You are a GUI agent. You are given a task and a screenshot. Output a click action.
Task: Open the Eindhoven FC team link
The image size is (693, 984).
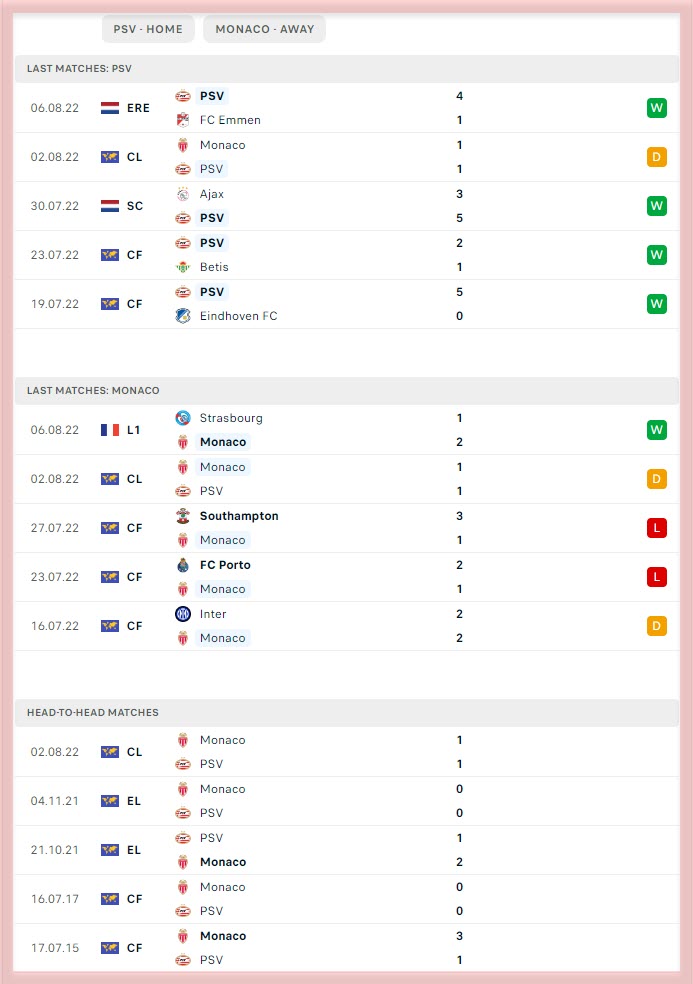(x=239, y=316)
